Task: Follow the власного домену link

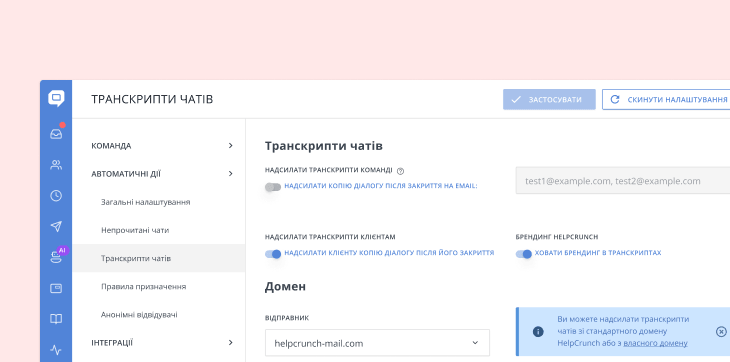Action: pos(656,343)
